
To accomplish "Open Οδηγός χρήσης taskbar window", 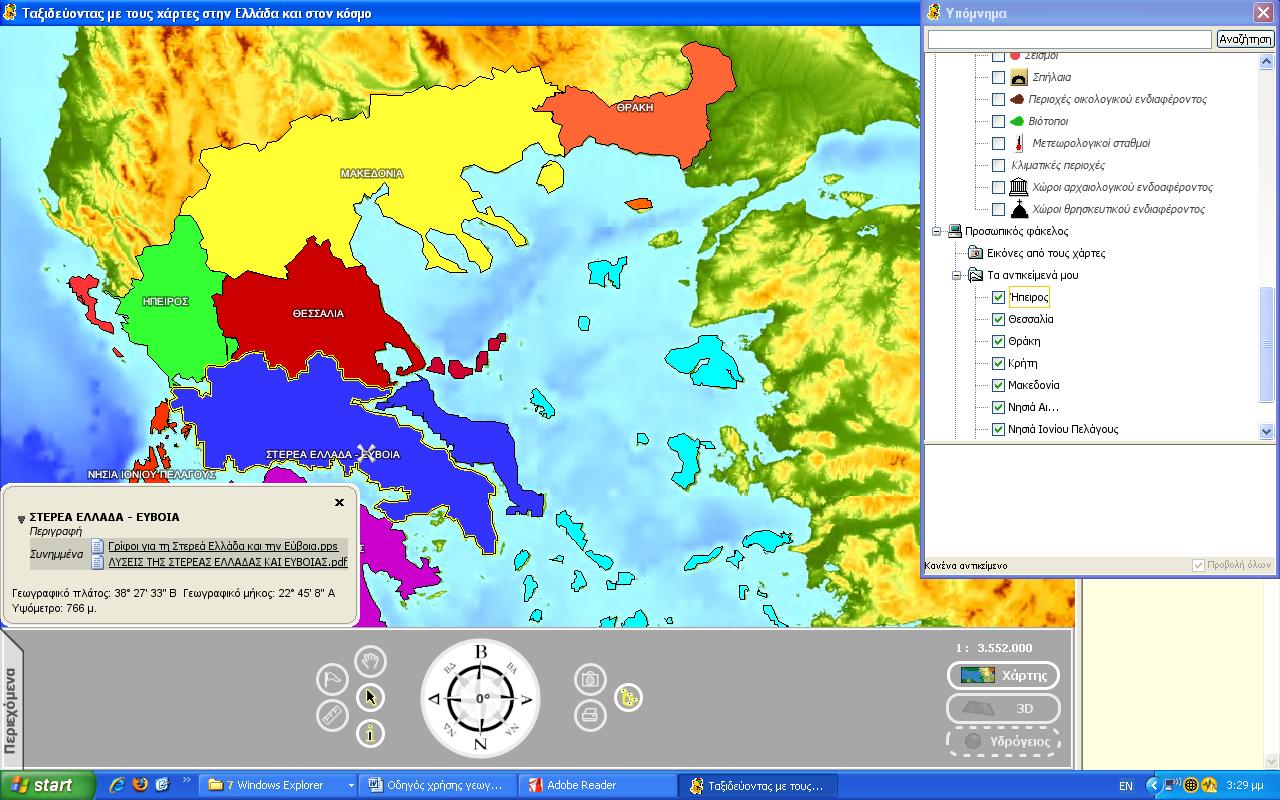I will pyautogui.click(x=437, y=785).
